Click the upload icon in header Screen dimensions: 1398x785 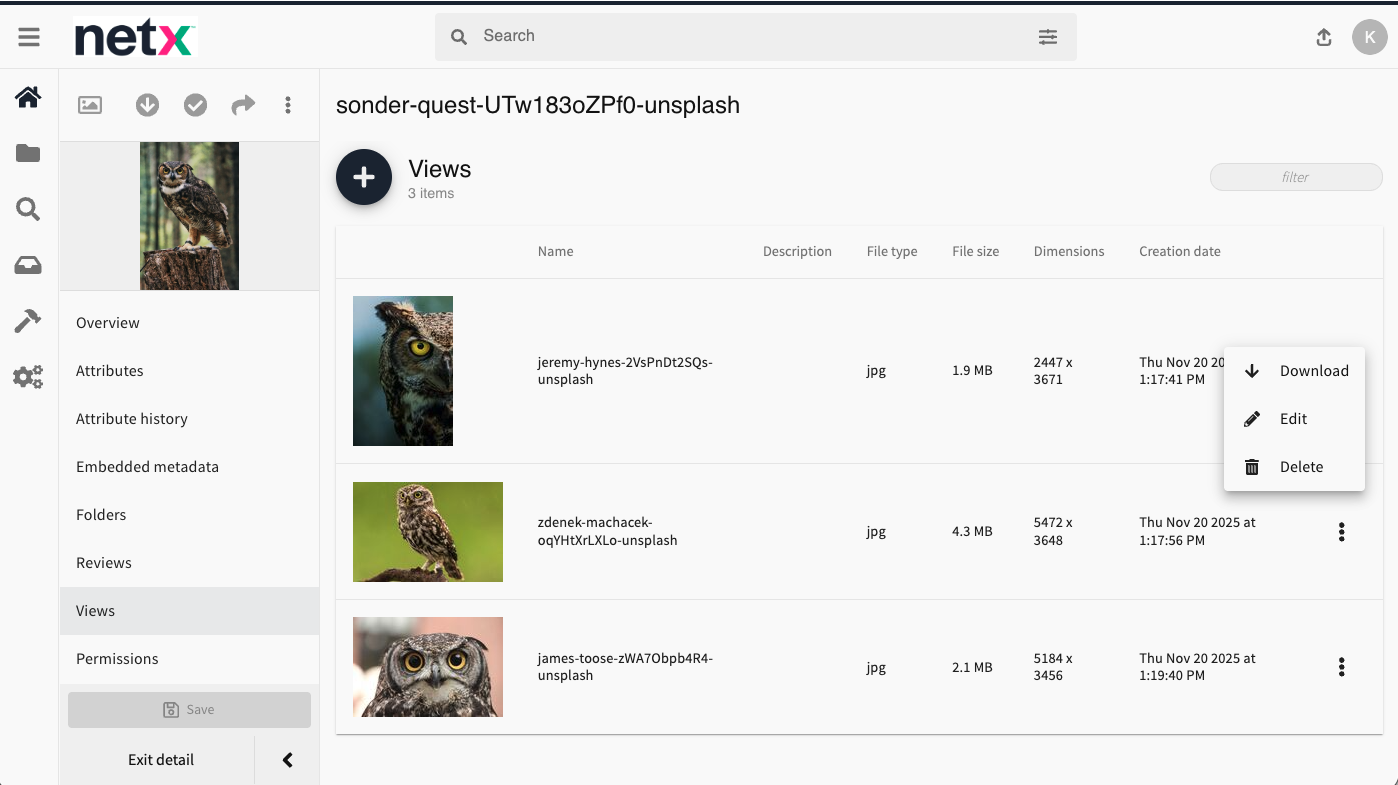pos(1323,37)
